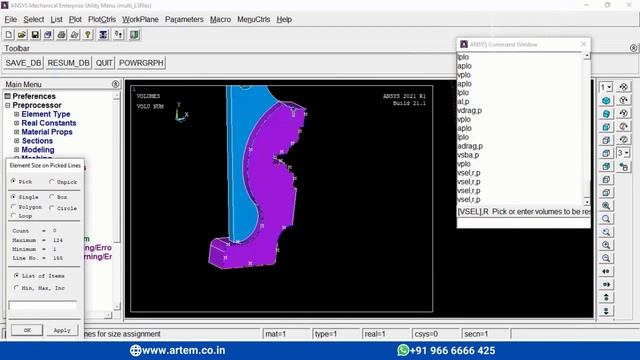Click the RESUM_DB toolbar button
This screenshot has height=360, width=640.
point(68,63)
